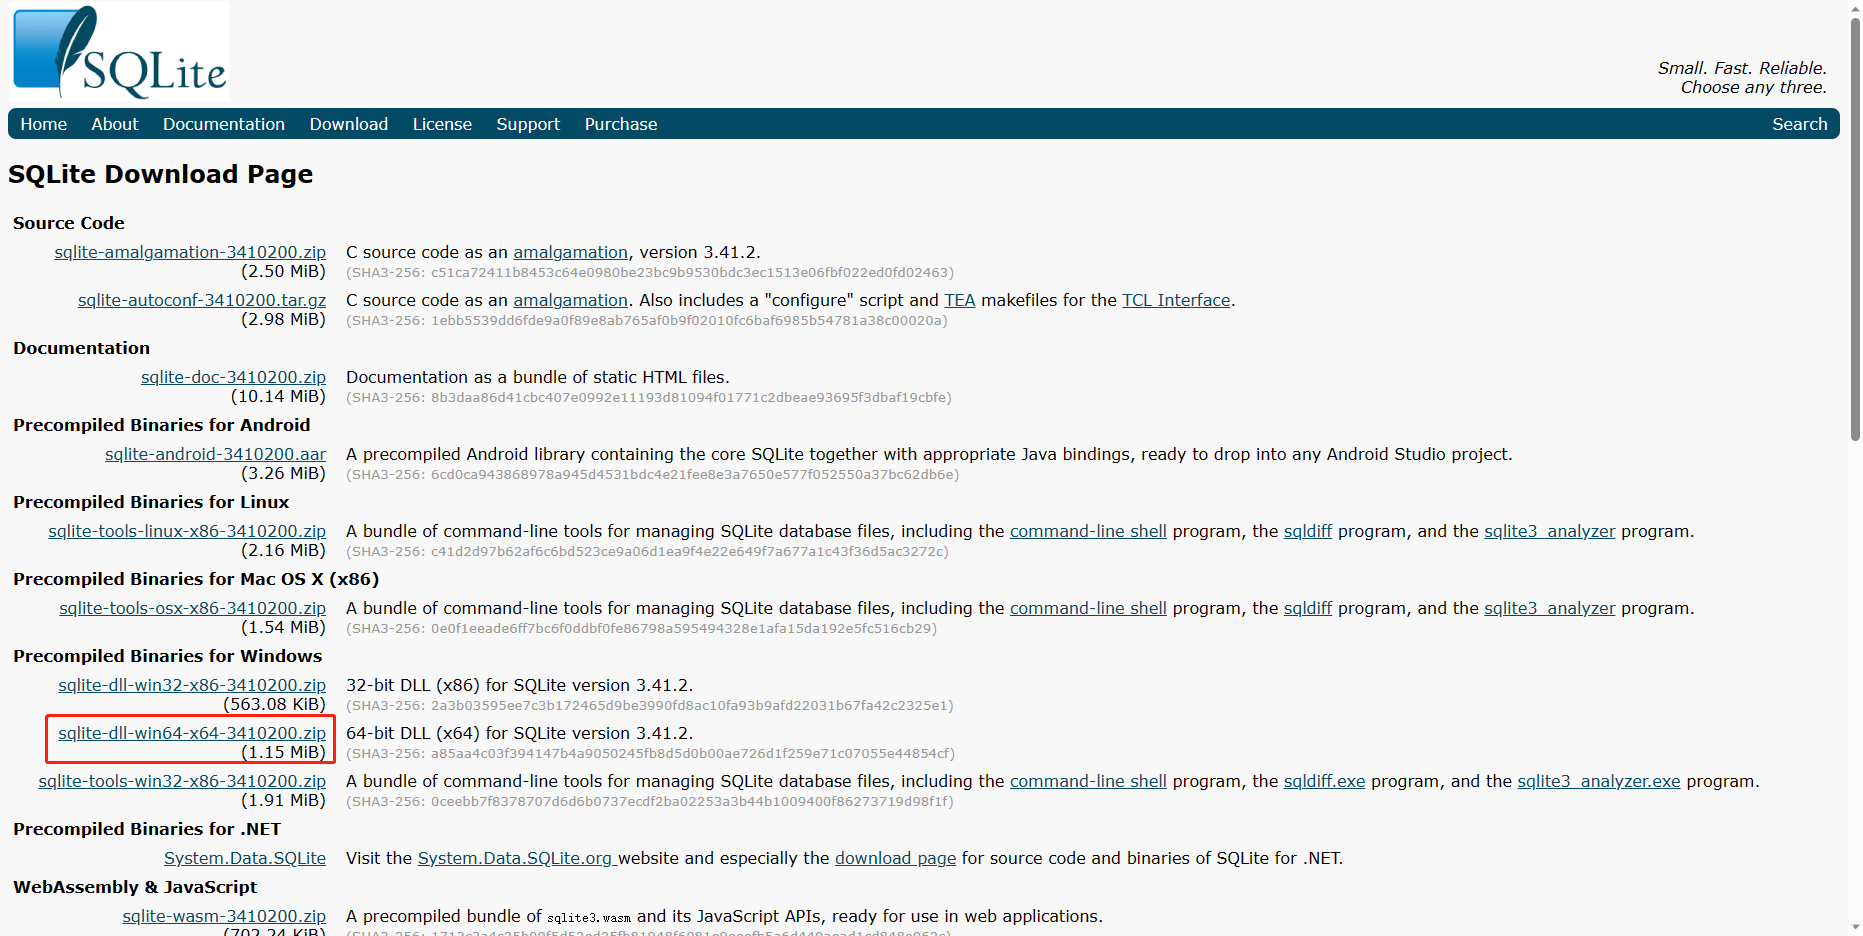Click the scrollbar up arrow
Image resolution: width=1863 pixels, height=936 pixels.
1855,7
